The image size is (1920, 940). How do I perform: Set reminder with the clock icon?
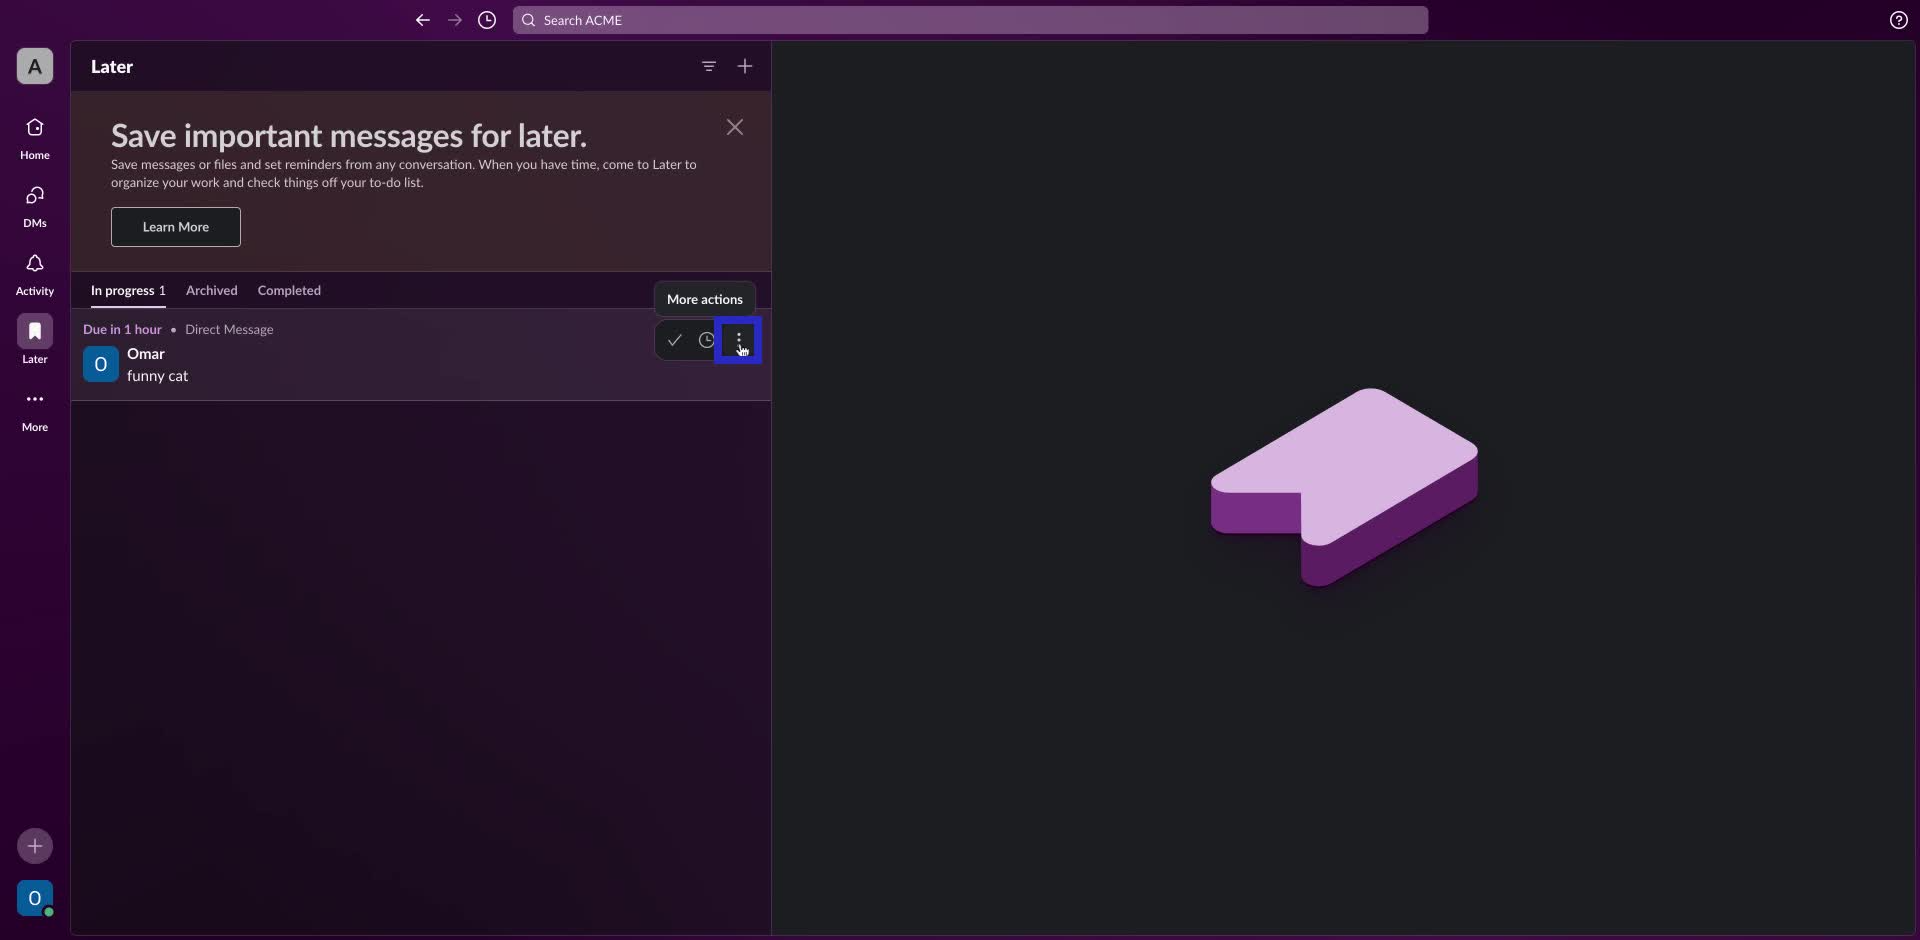tap(706, 341)
